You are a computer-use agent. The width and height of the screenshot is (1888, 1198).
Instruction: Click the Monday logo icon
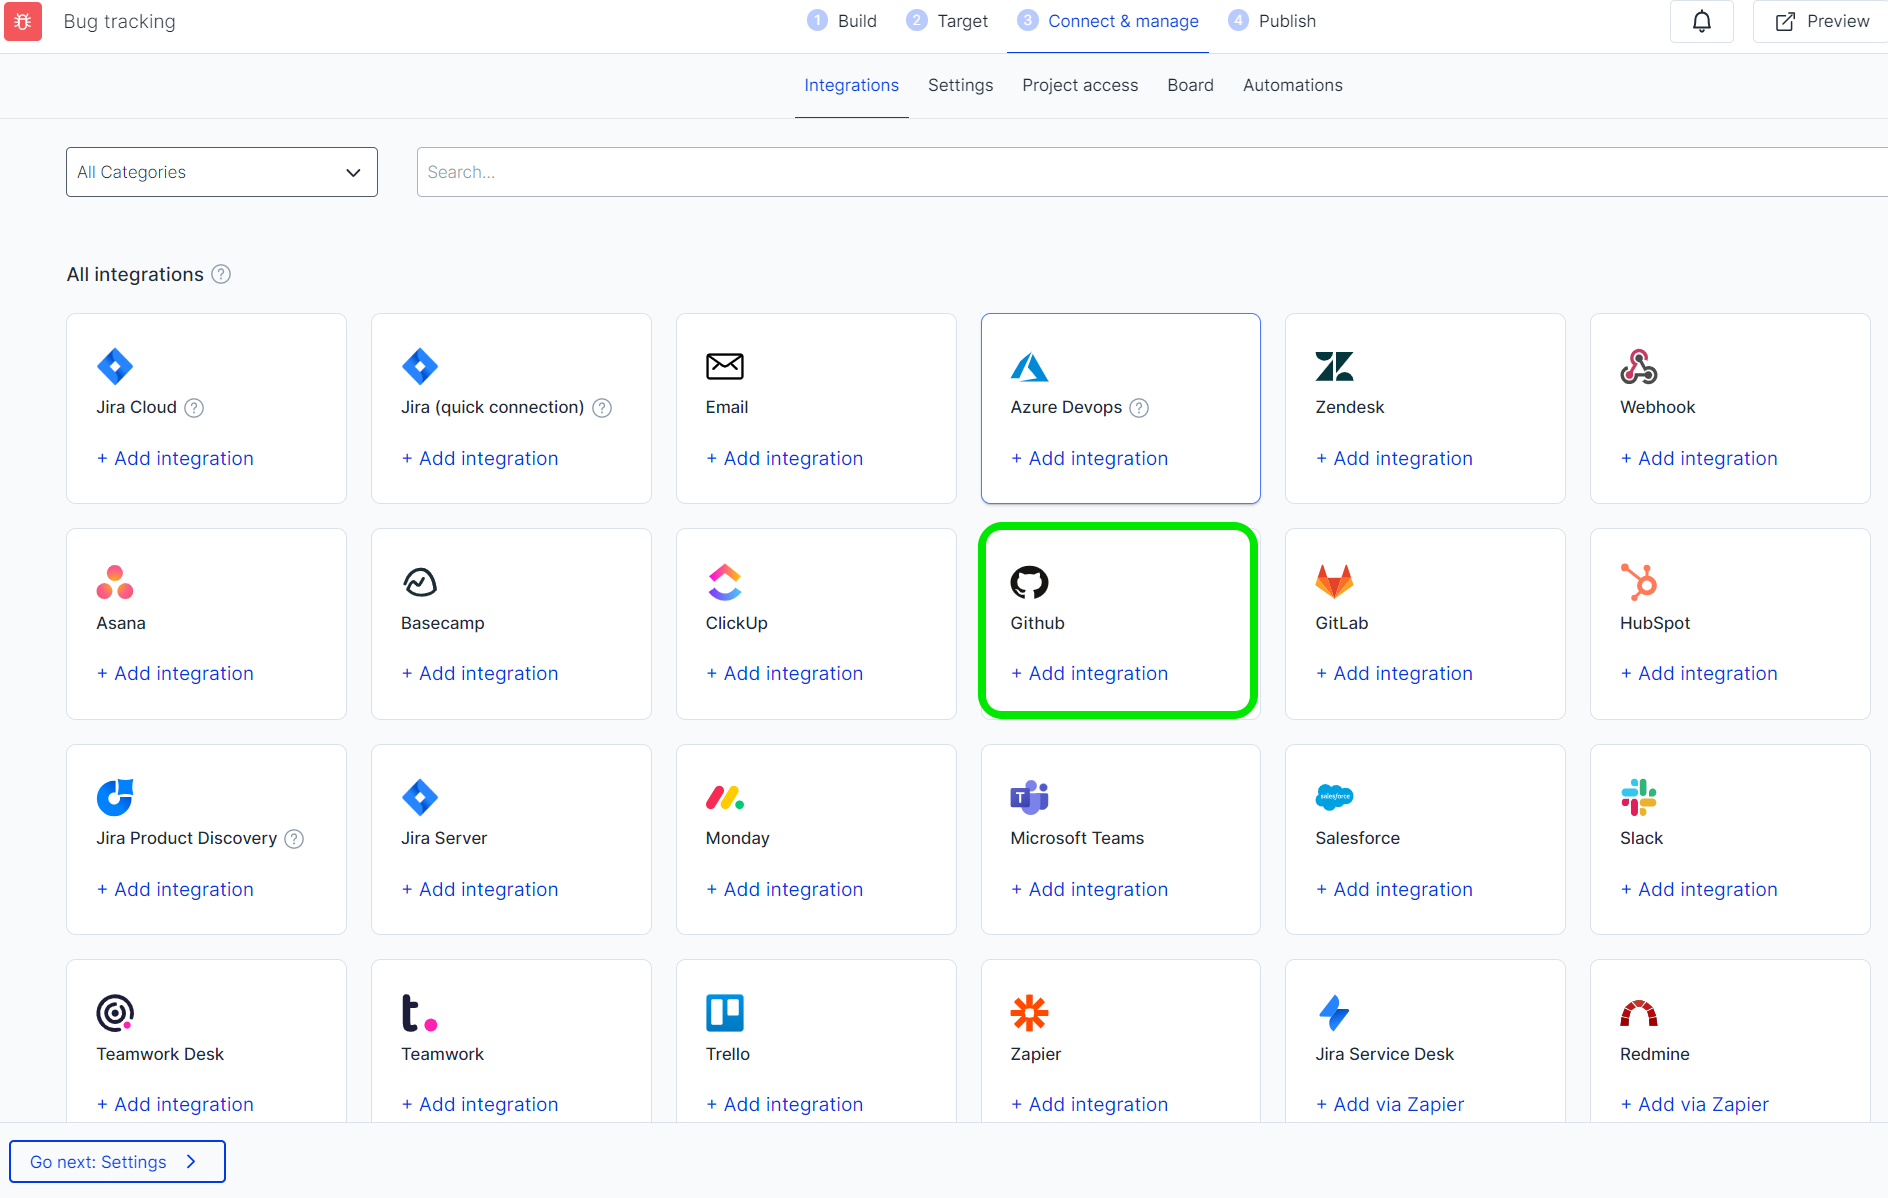coord(725,797)
